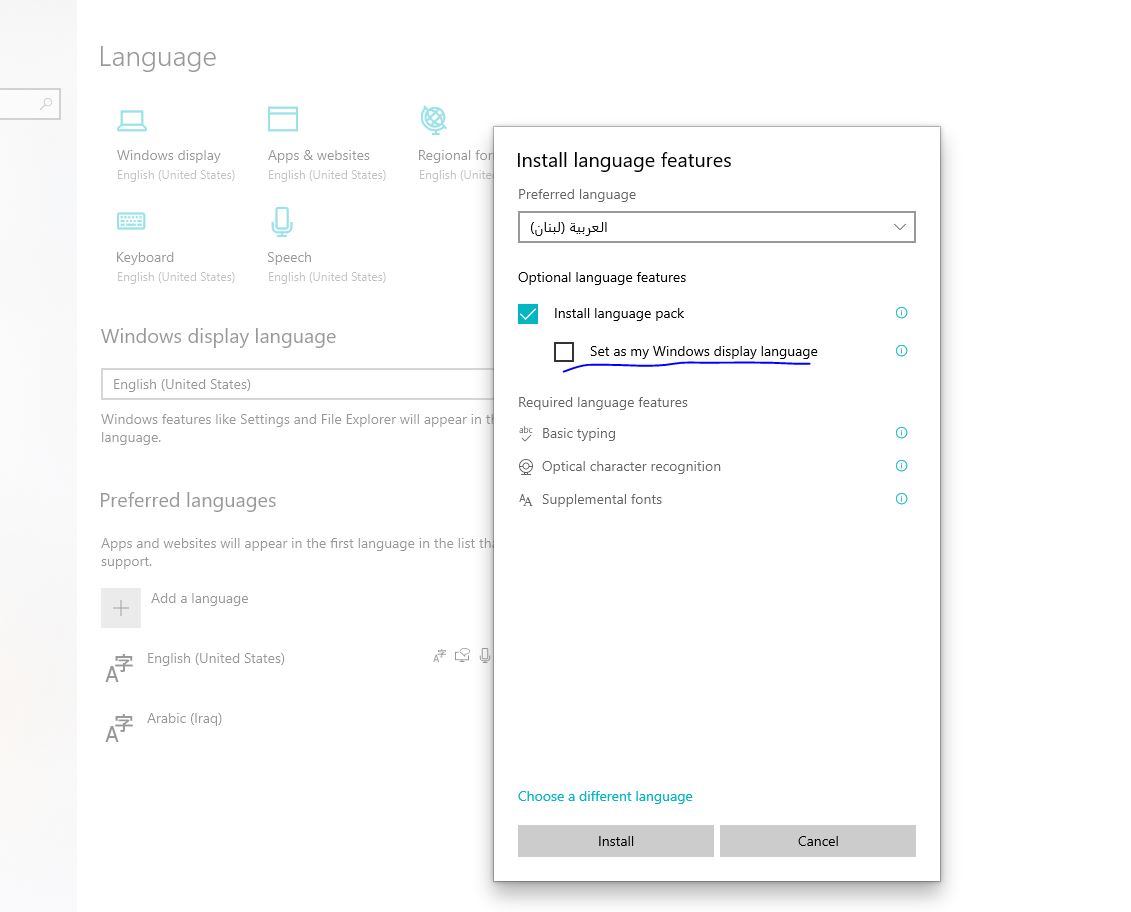This screenshot has height=912, width=1131.
Task: Open the Windows display language dropdown
Action: (297, 384)
